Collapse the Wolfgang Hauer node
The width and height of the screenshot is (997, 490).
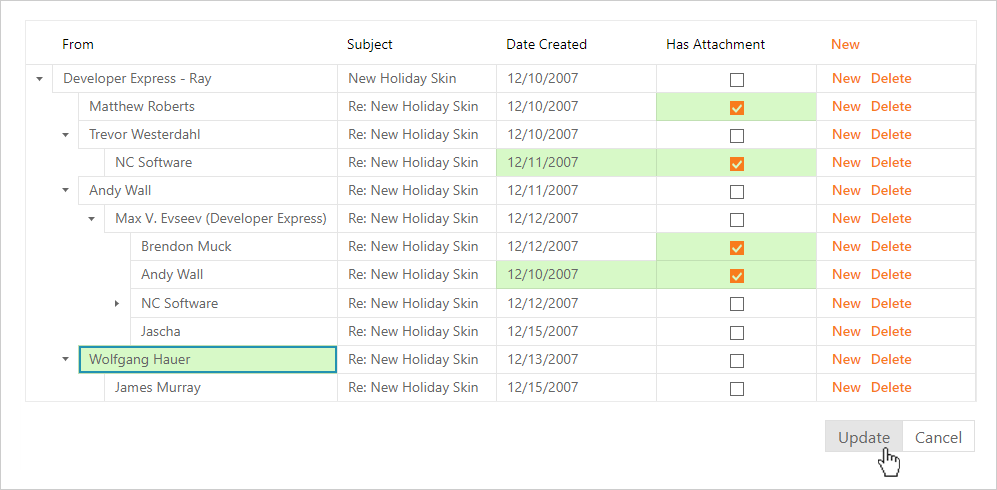tap(65, 359)
